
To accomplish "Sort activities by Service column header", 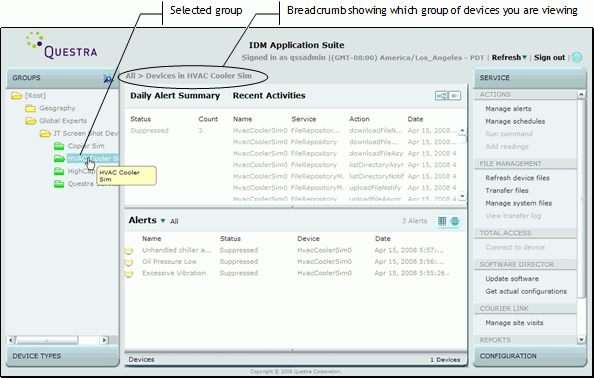I will (303, 119).
